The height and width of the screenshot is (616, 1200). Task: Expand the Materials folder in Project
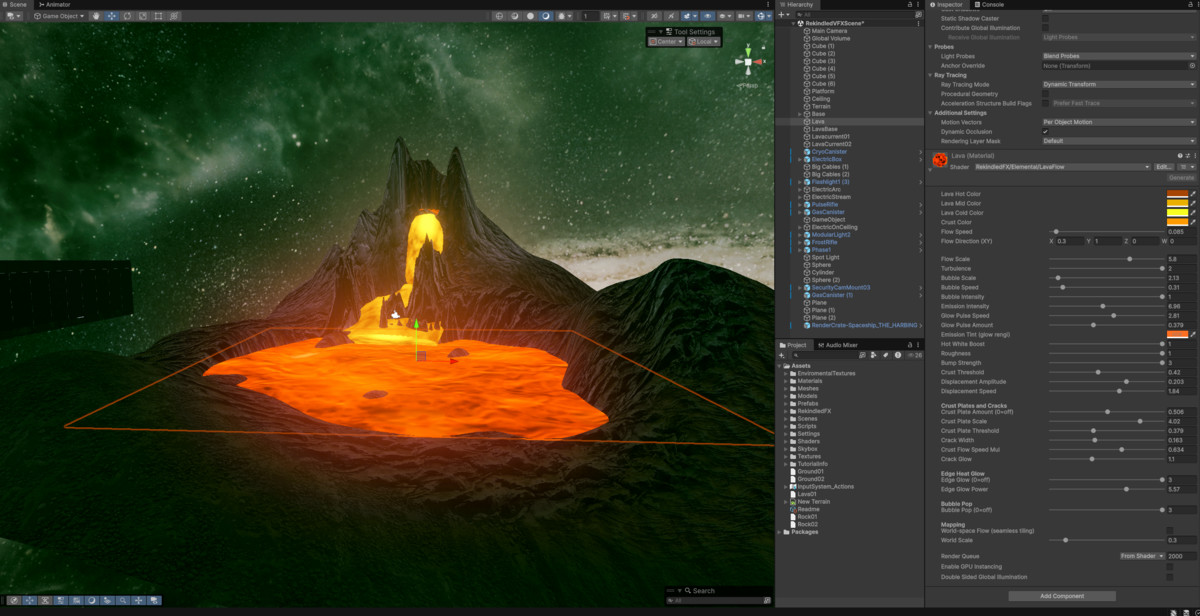tap(786, 381)
